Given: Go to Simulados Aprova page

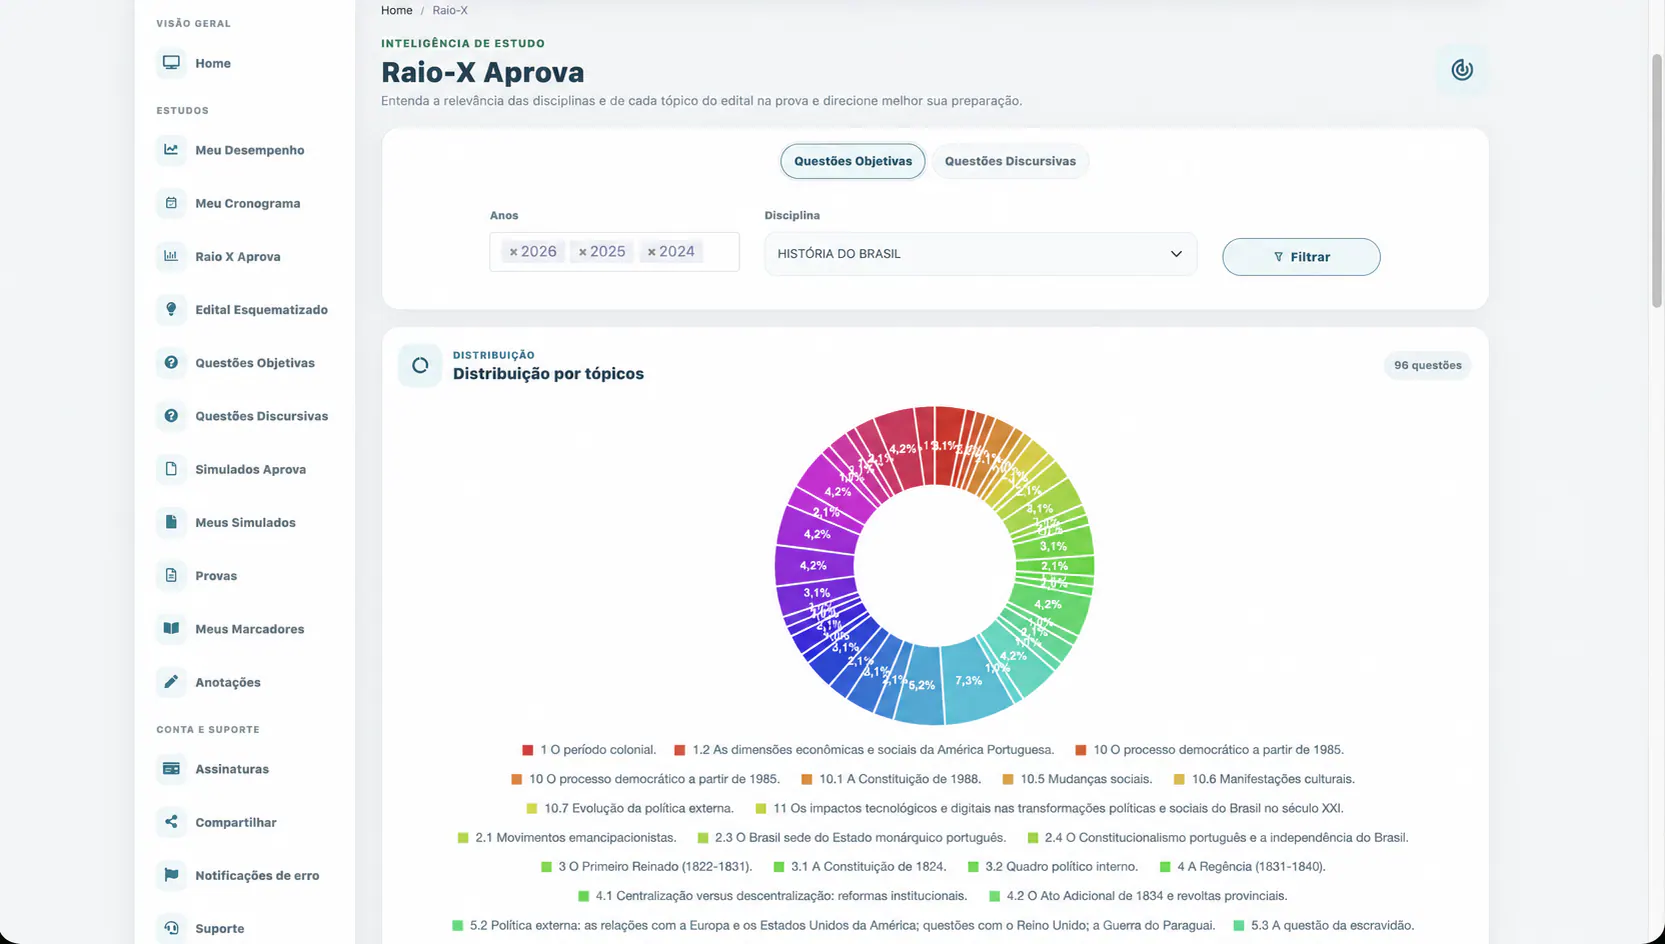Looking at the screenshot, I should 250,469.
